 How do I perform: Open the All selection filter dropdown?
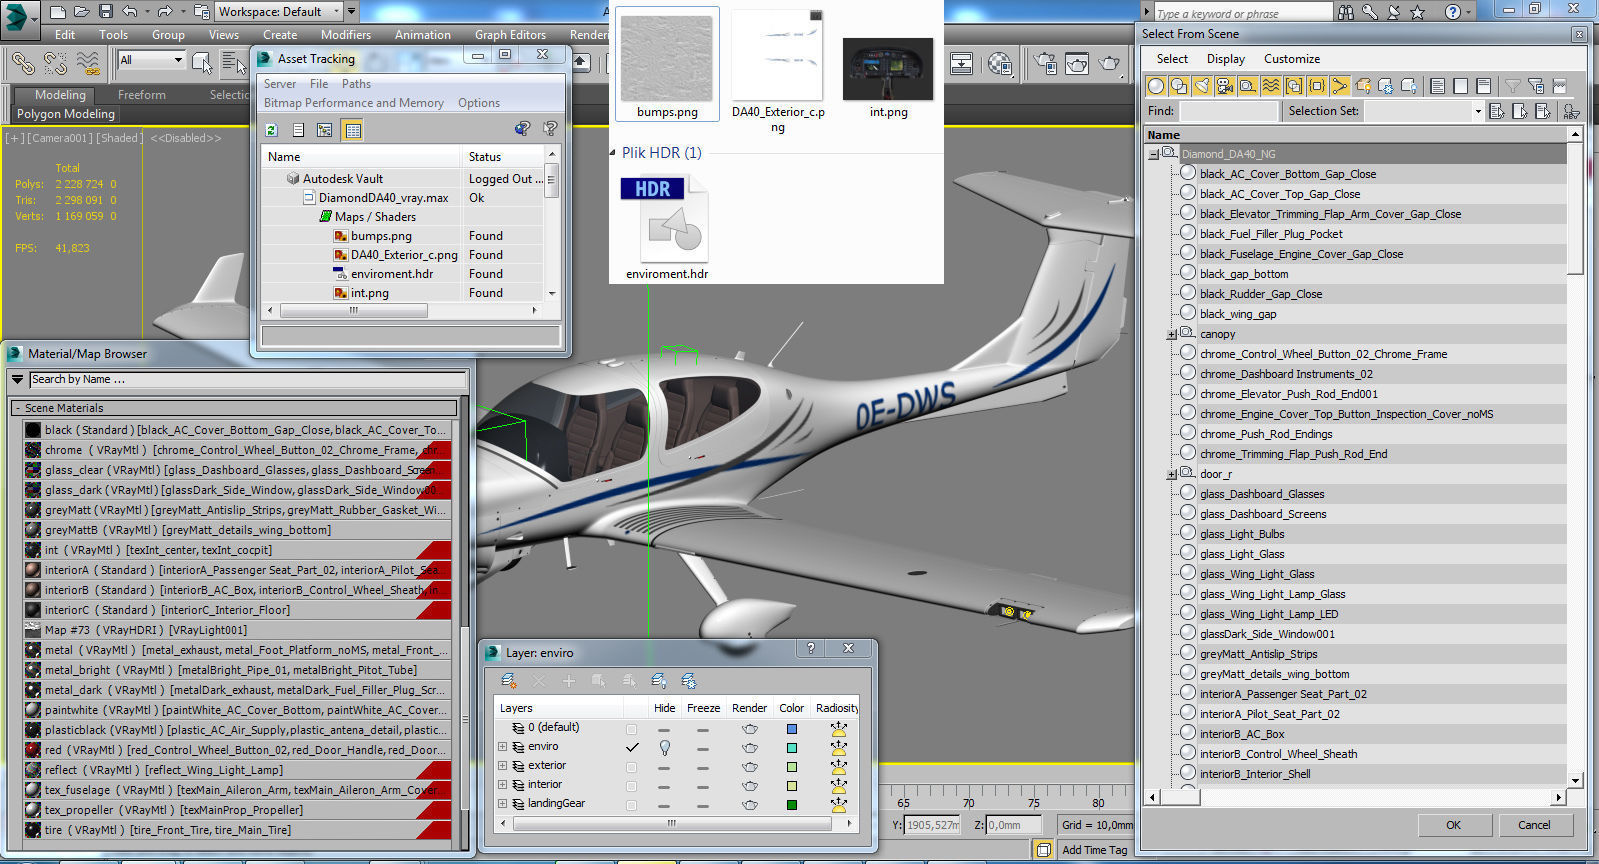[151, 60]
